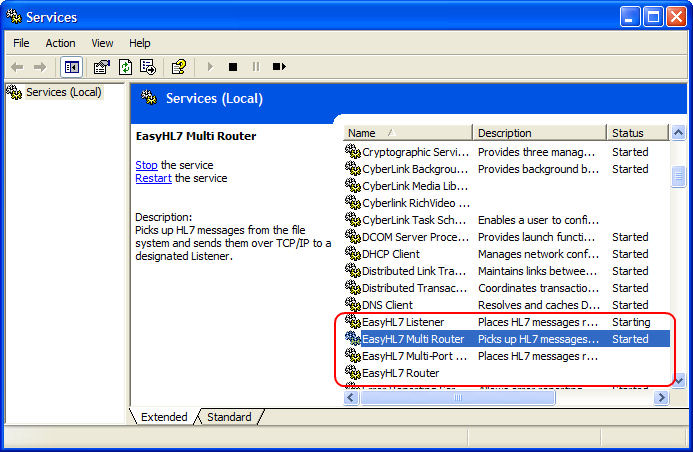Select the CyberLink Background service icon
This screenshot has height=452, width=693.
pyautogui.click(x=353, y=169)
